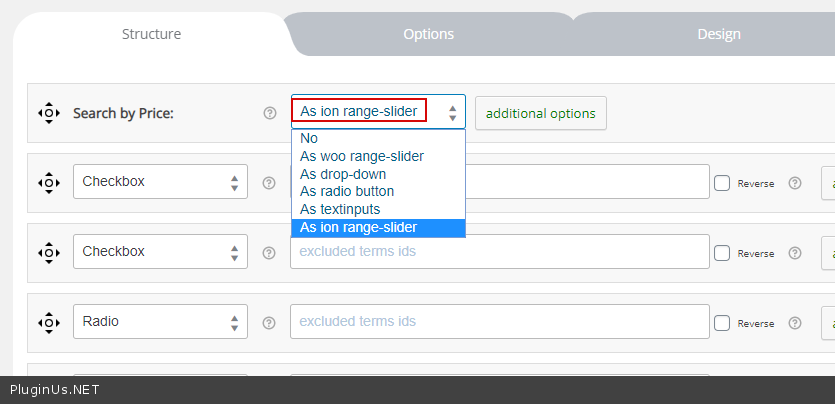Click the additional options button
835x404 pixels.
click(541, 113)
